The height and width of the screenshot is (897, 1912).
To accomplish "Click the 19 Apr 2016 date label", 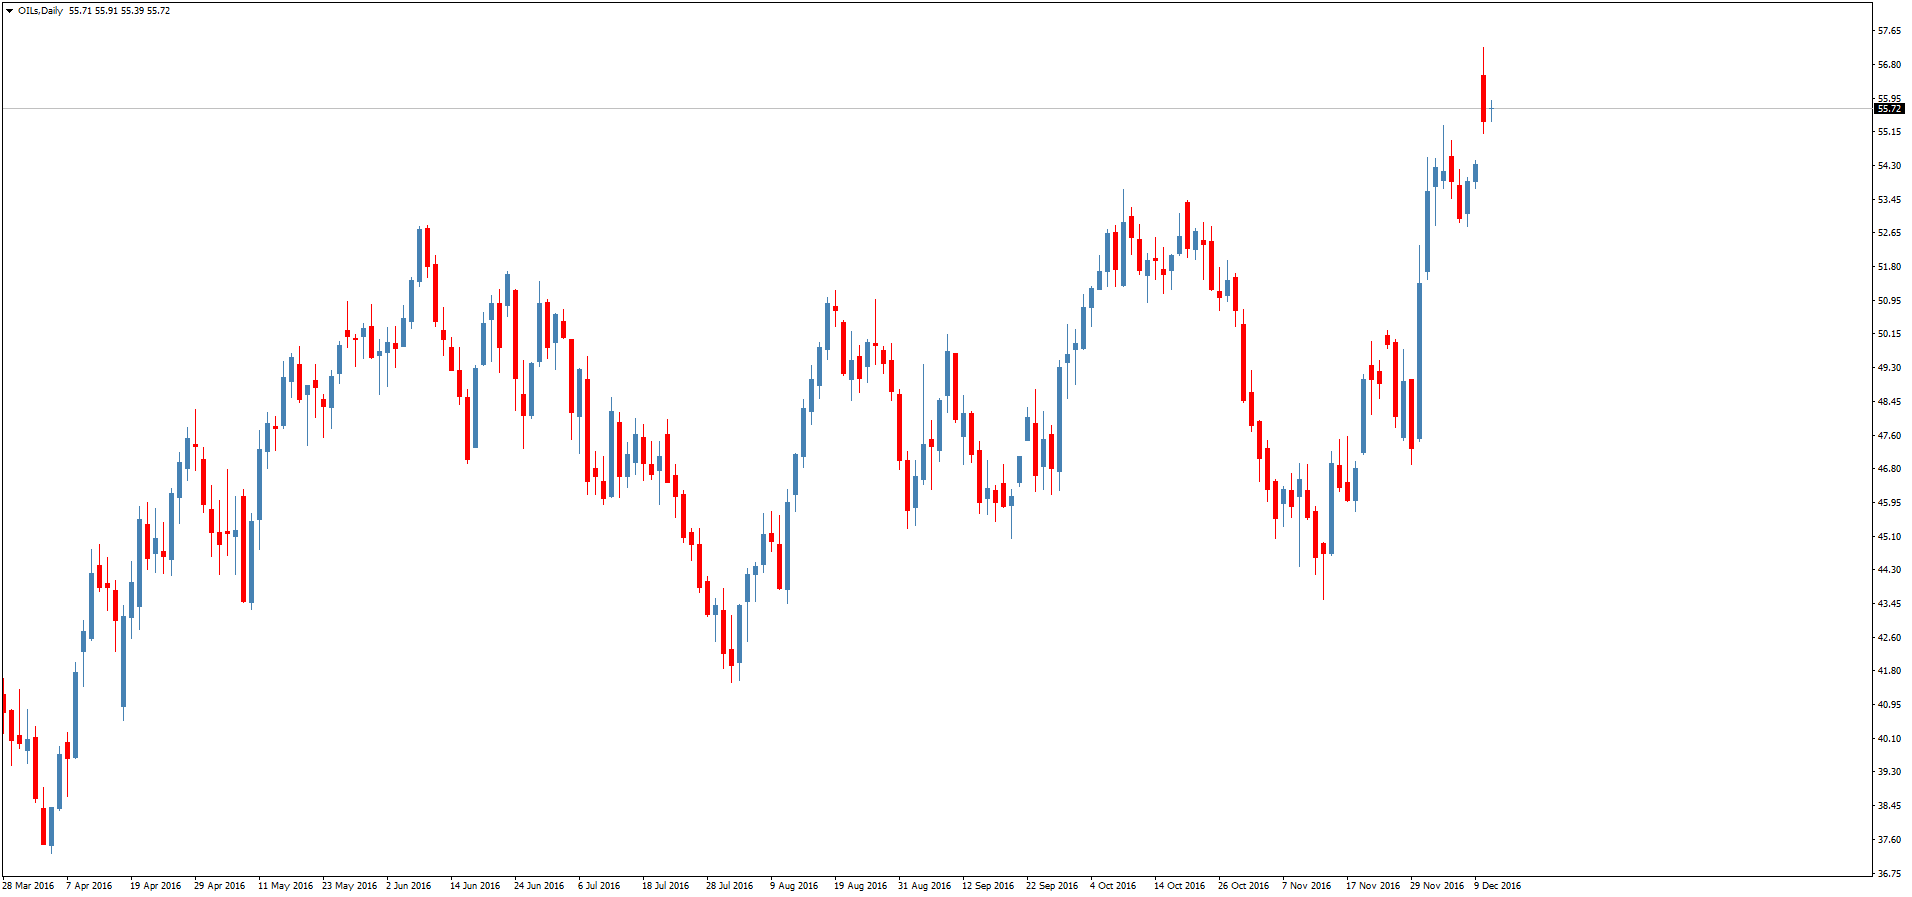I will pyautogui.click(x=155, y=886).
